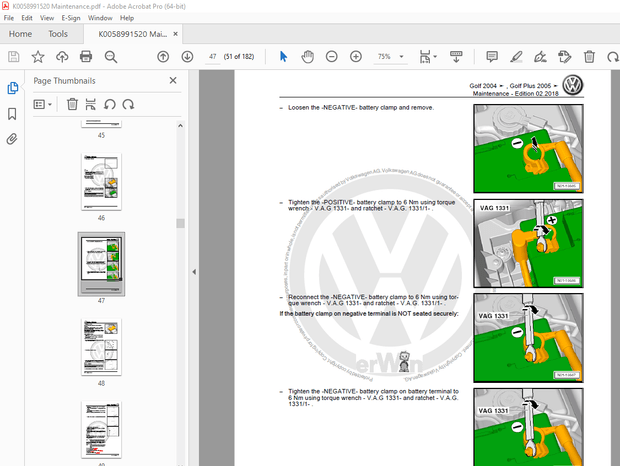
Task: Select the K0058991520 Mai... document tab
Action: pos(132,34)
